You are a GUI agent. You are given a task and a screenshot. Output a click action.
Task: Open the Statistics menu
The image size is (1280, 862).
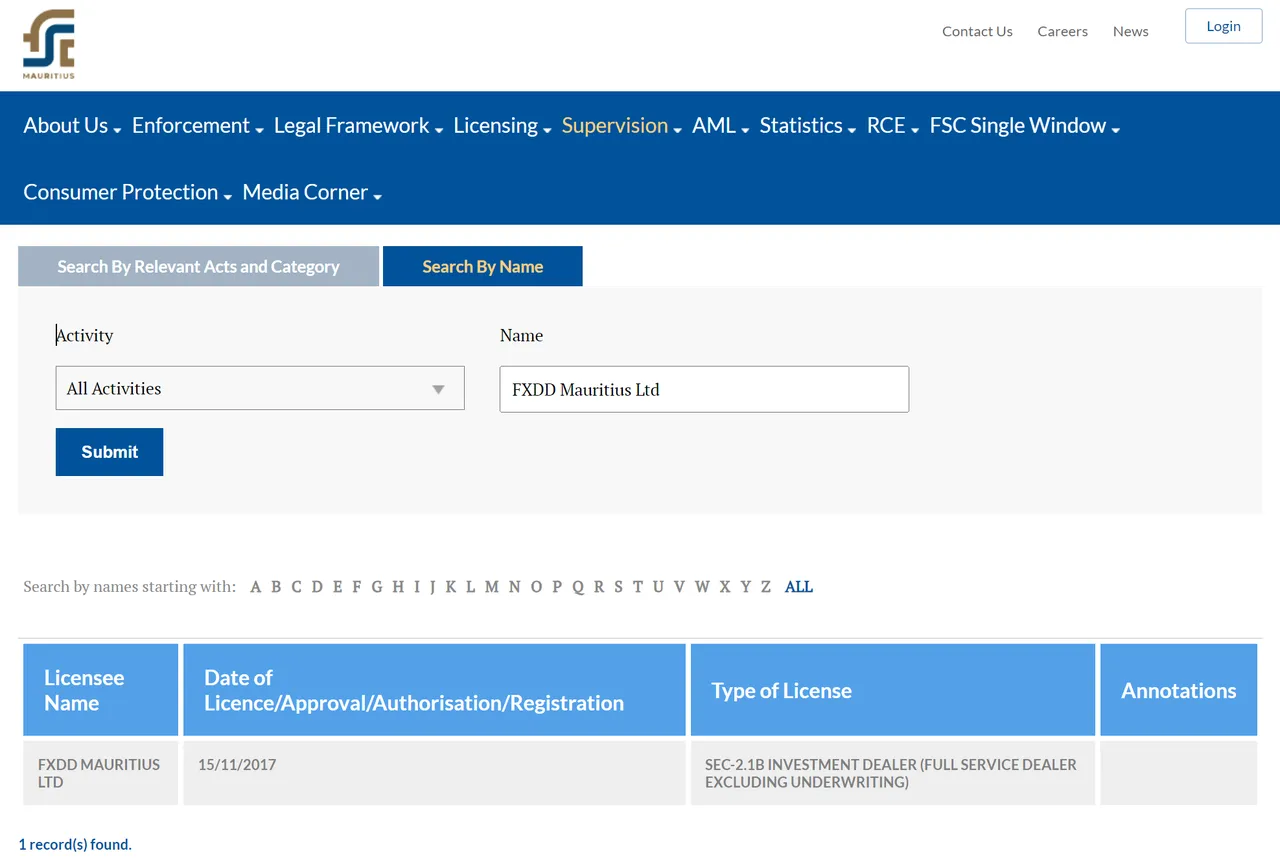(x=807, y=125)
